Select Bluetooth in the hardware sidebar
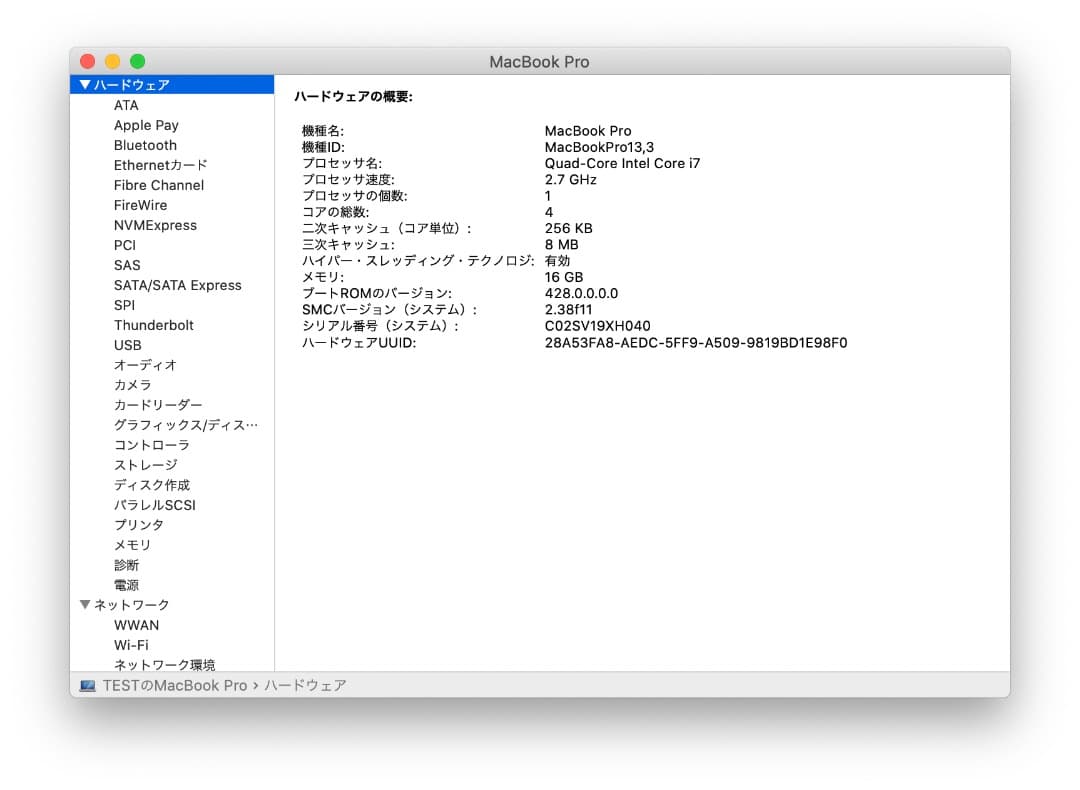The height and width of the screenshot is (790, 1080). click(145, 145)
